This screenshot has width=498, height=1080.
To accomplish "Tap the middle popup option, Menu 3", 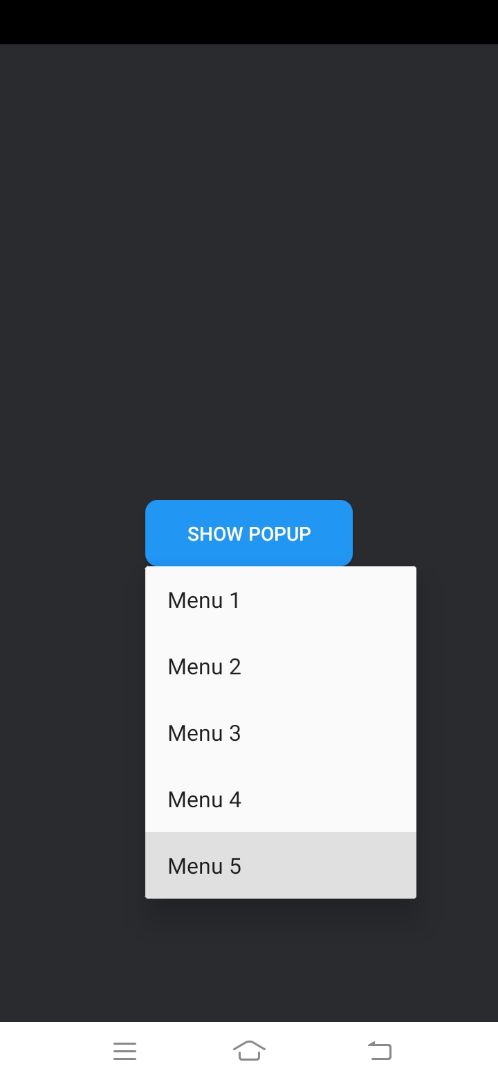I will coord(280,733).
